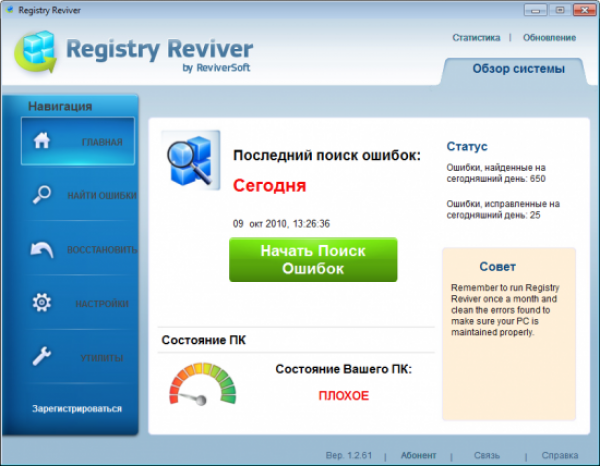Click the magnifier icon for Найти ошибки
Viewport: 600px width, 466px height.
(x=42, y=194)
